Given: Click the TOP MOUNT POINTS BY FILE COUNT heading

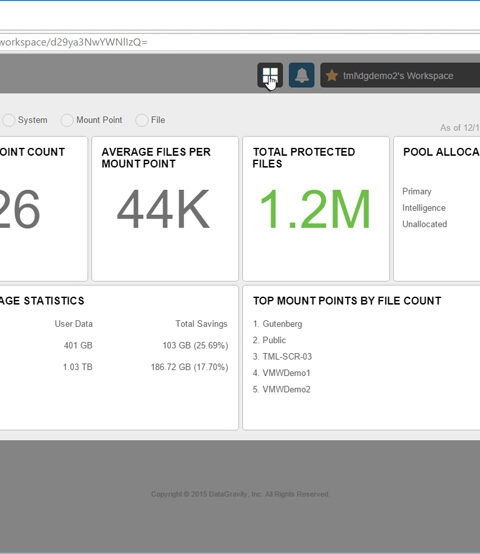Looking at the screenshot, I should [347, 301].
